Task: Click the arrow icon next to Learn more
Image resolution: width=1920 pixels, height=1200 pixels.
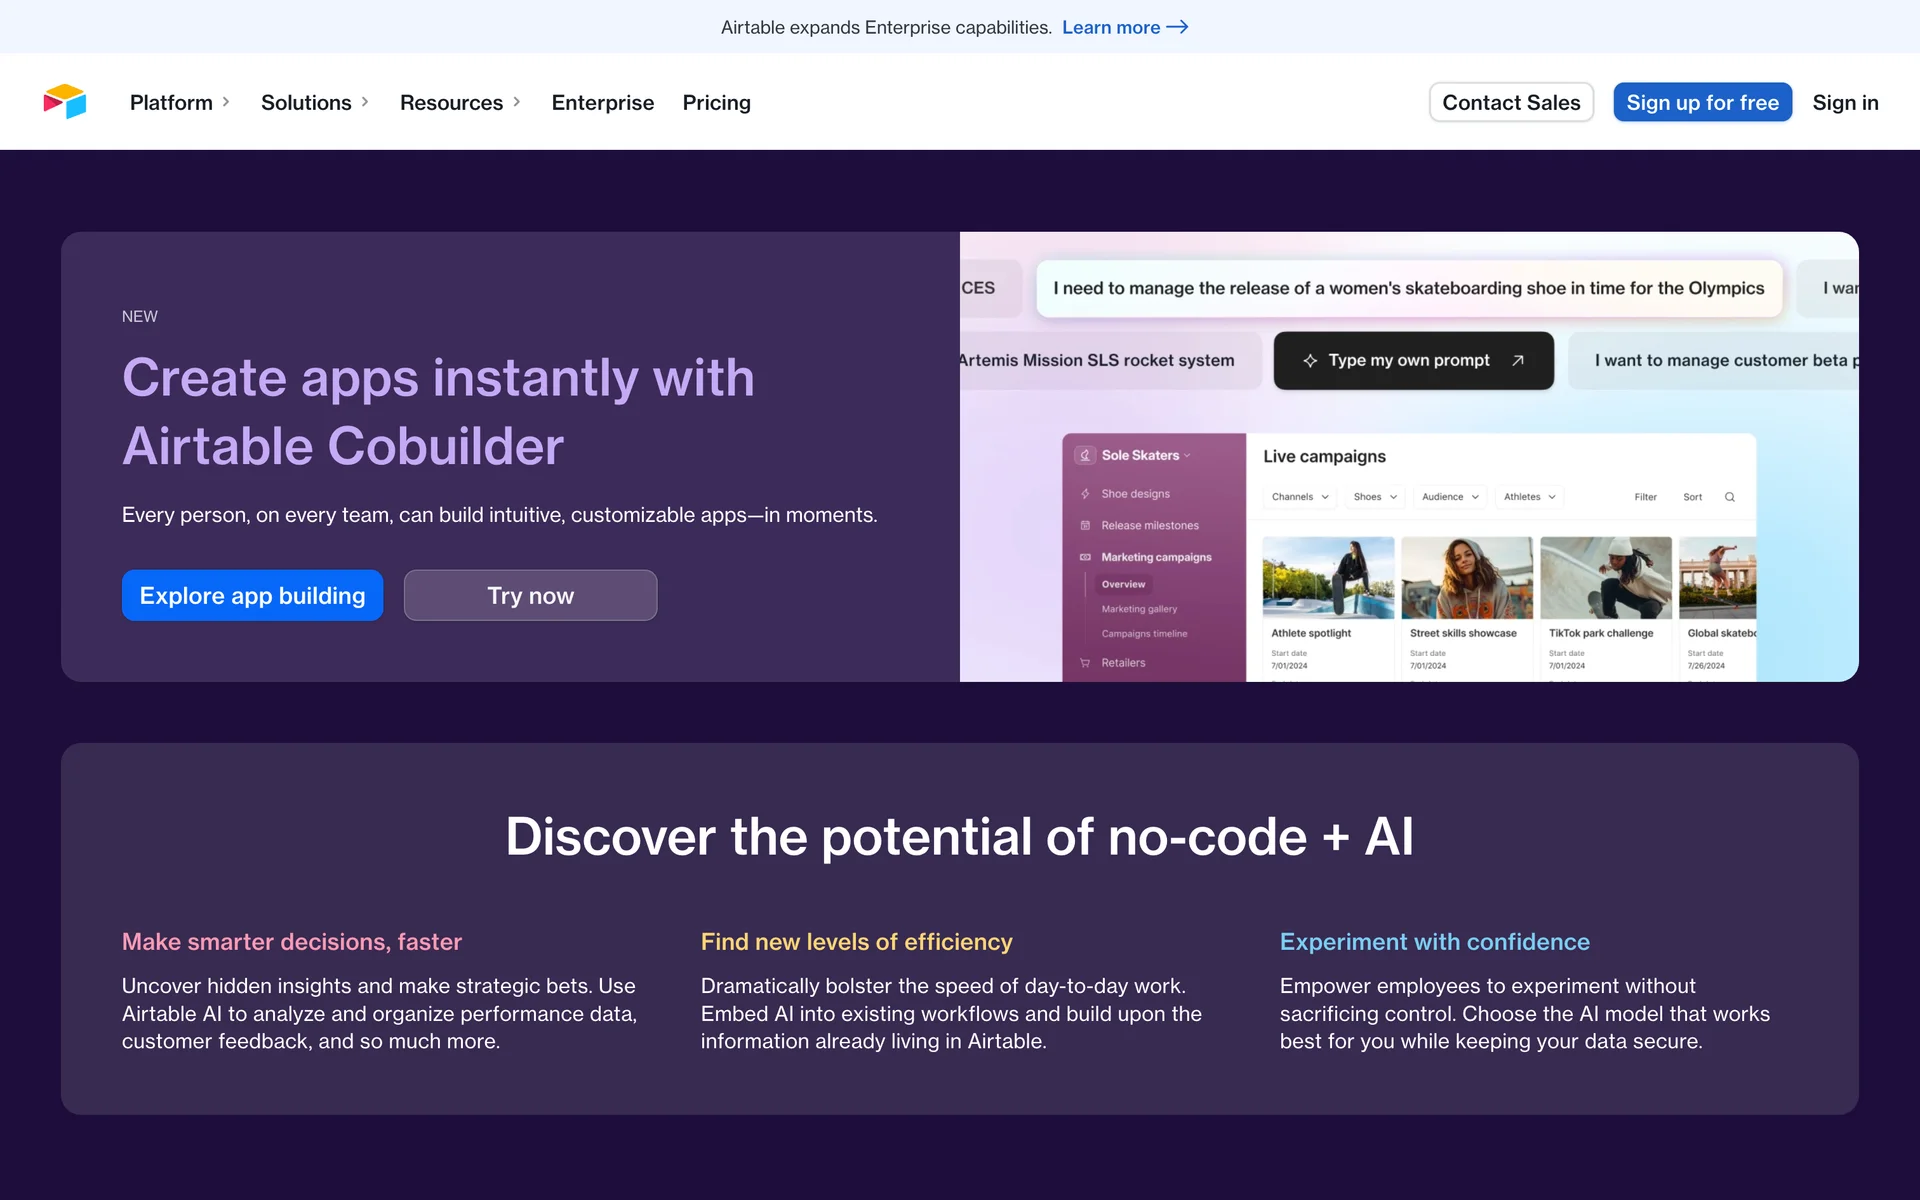Action: pos(1177,27)
